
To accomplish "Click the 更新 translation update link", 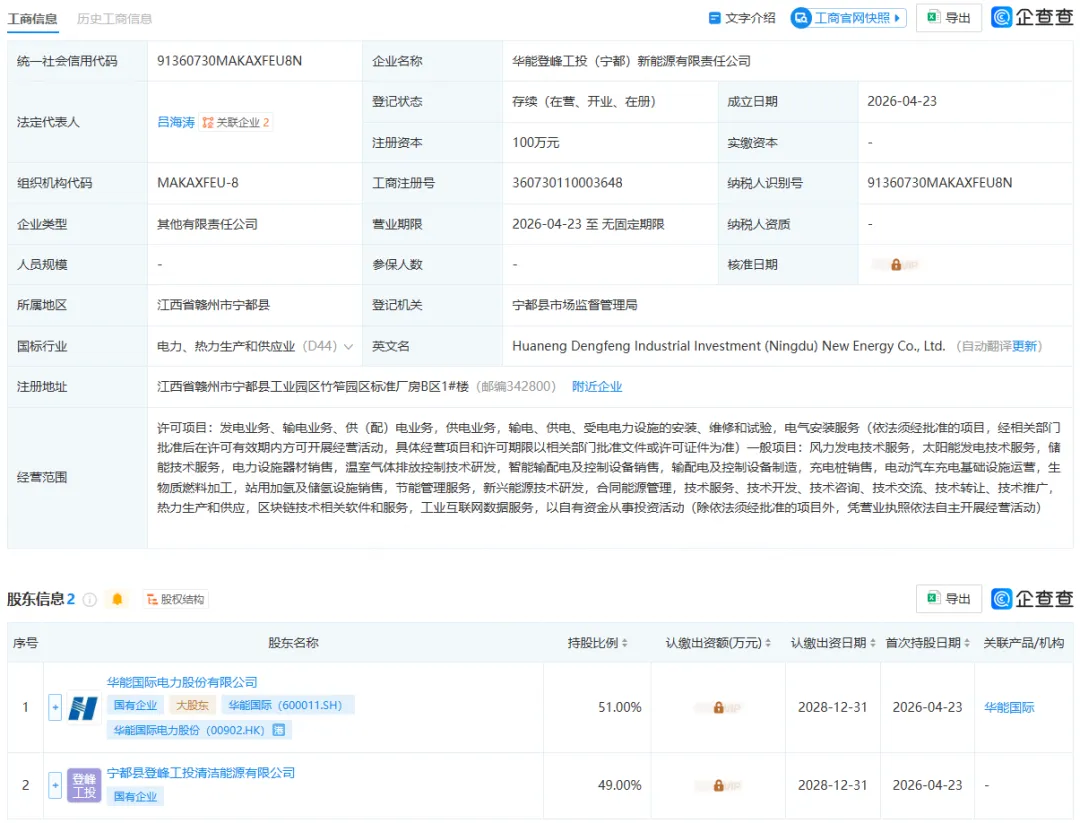I will (1025, 346).
